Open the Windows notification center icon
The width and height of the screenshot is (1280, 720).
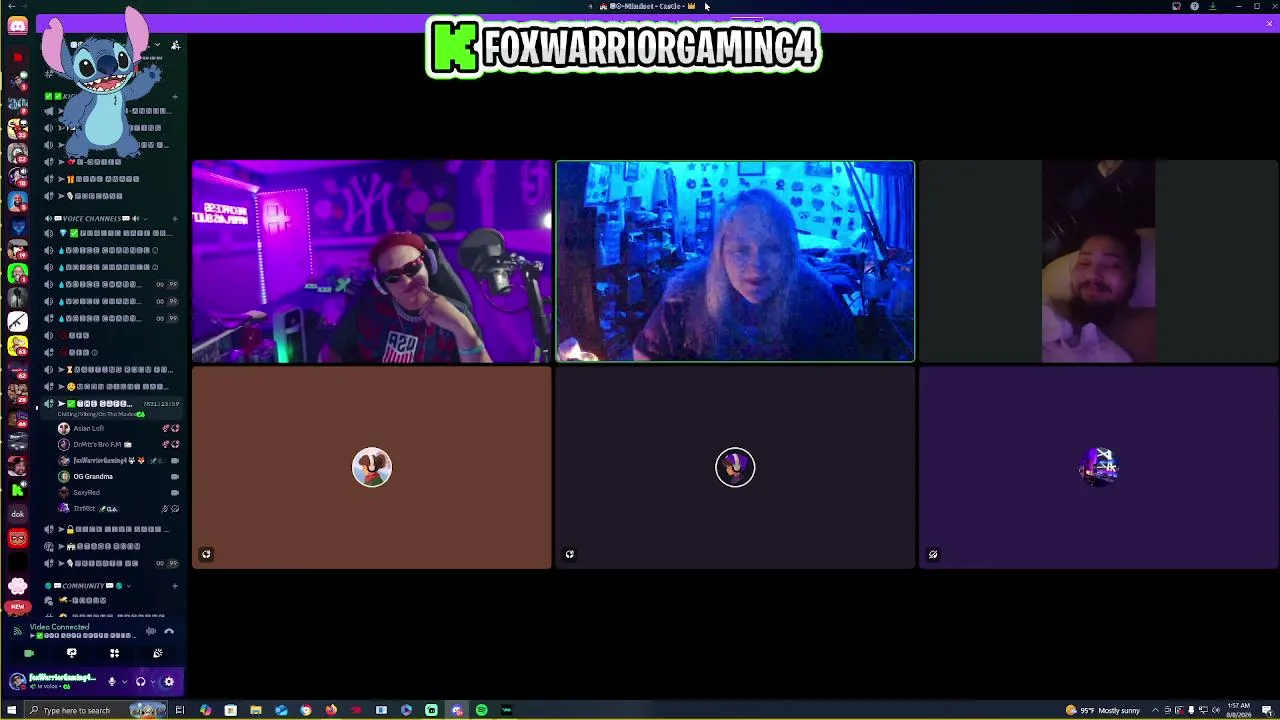[x=1267, y=710]
